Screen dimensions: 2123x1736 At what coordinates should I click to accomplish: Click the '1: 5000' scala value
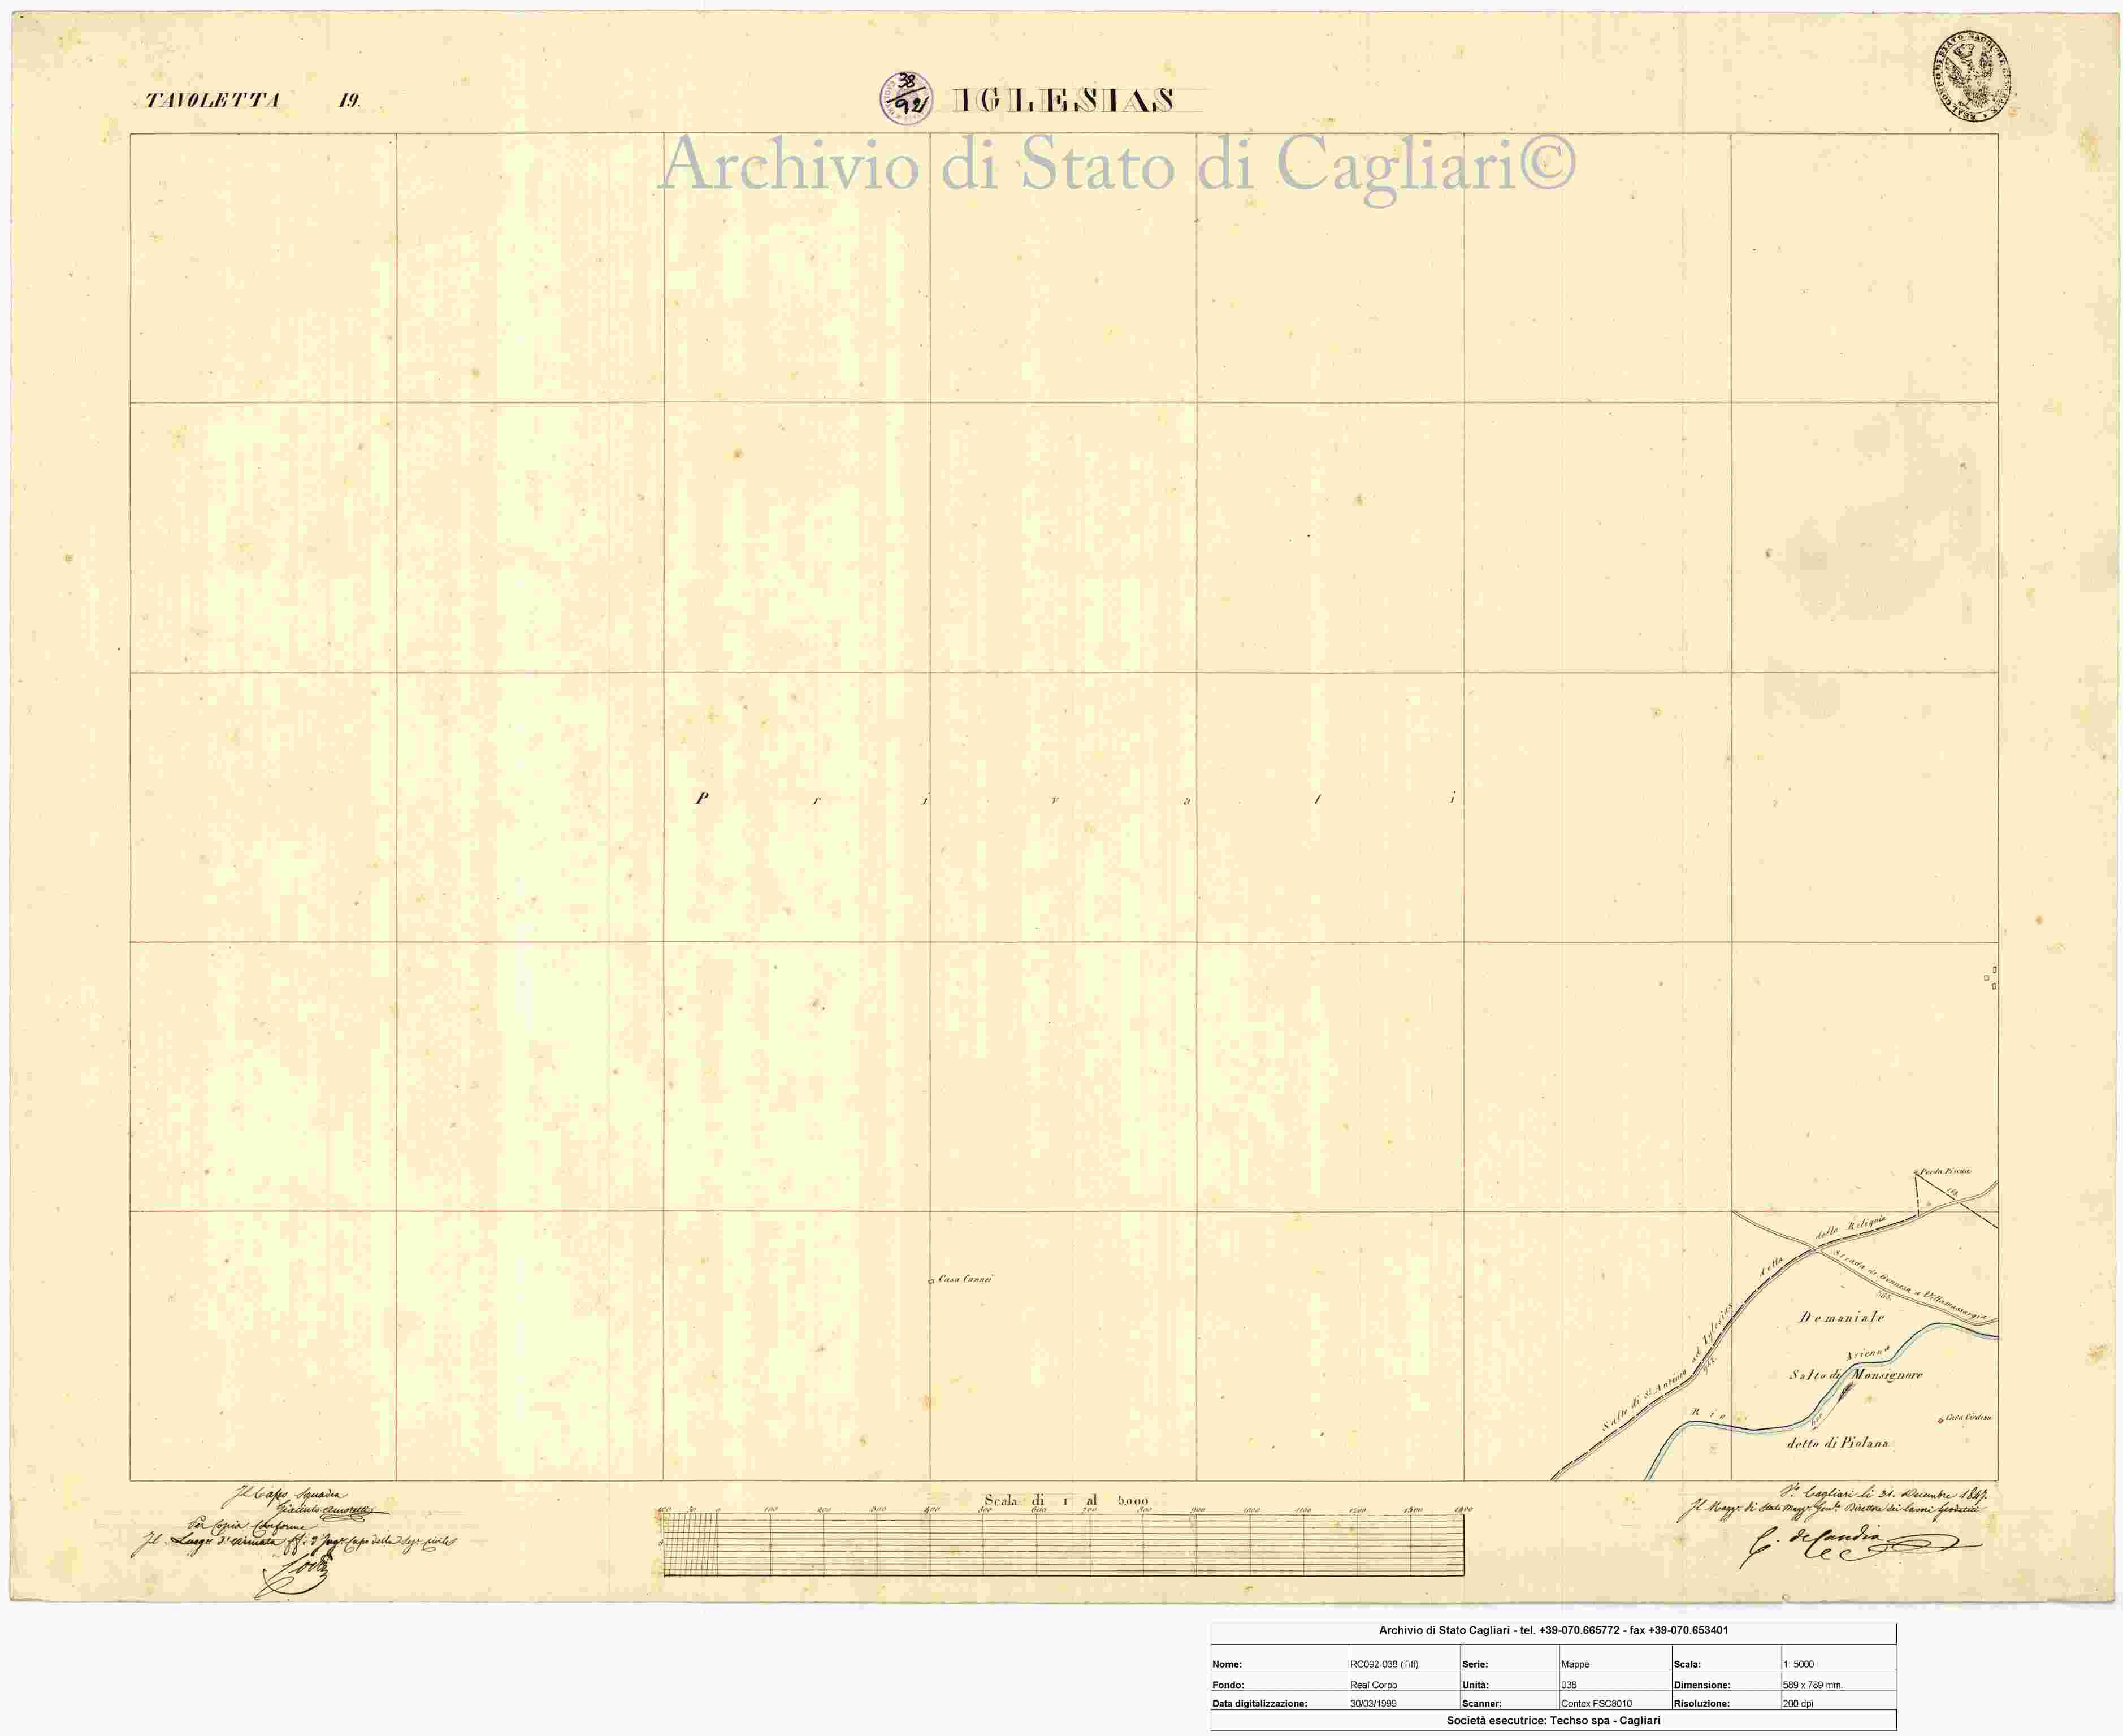[x=1798, y=1664]
